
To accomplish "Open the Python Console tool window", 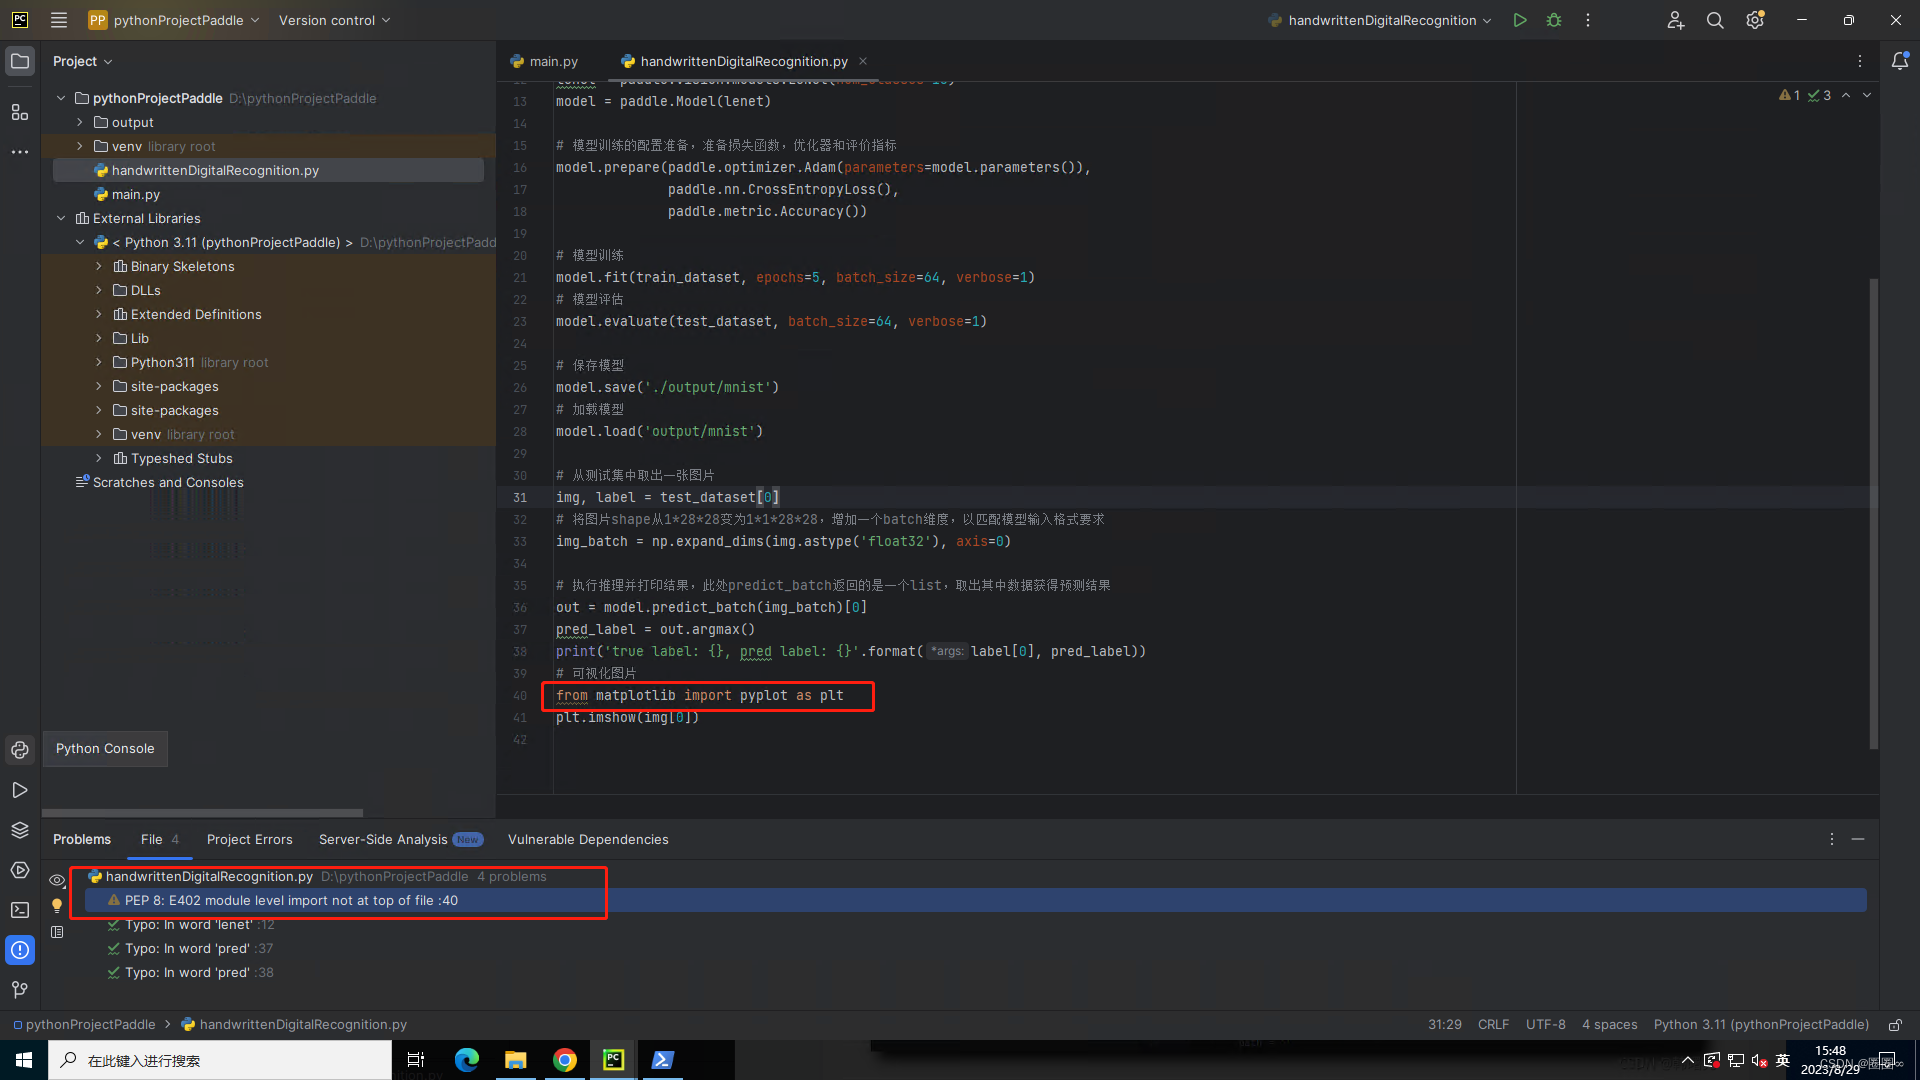I will pos(19,750).
